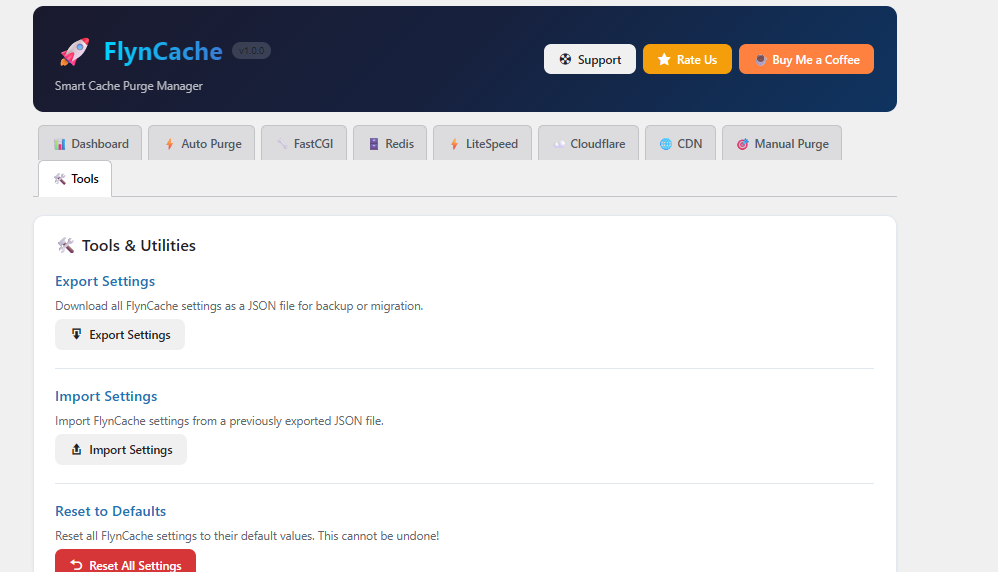Click the Reset to Defaults heading
This screenshot has height=572, width=998.
[111, 512]
